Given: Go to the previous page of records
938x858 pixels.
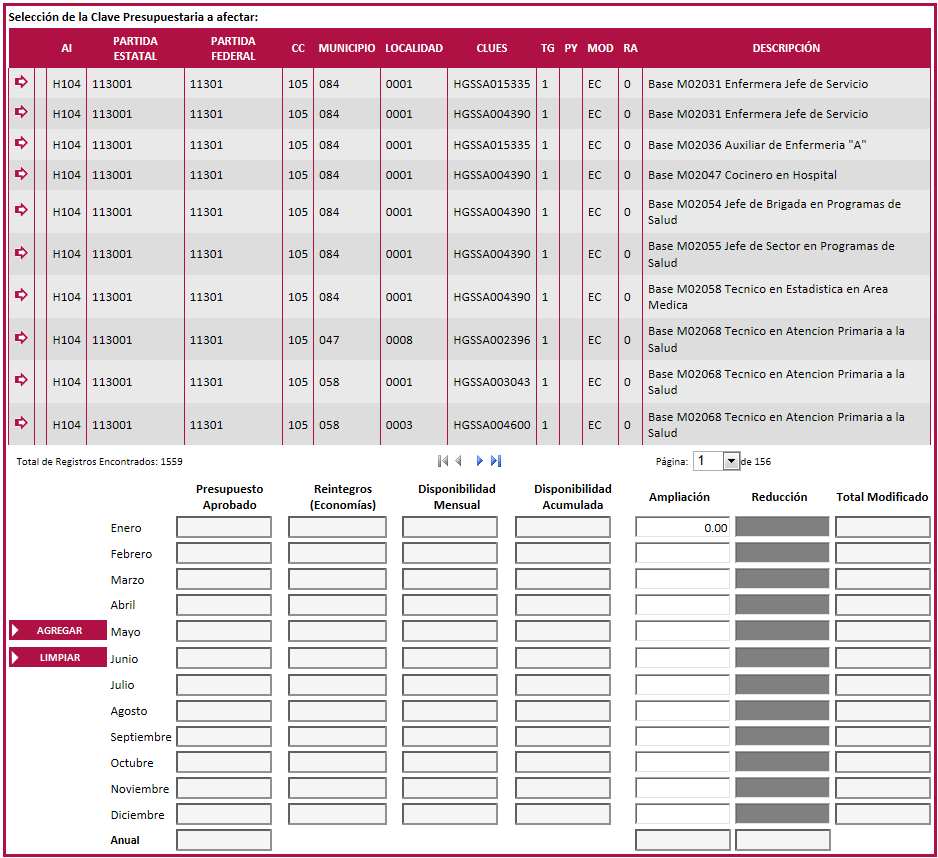Looking at the screenshot, I should click(x=458, y=461).
